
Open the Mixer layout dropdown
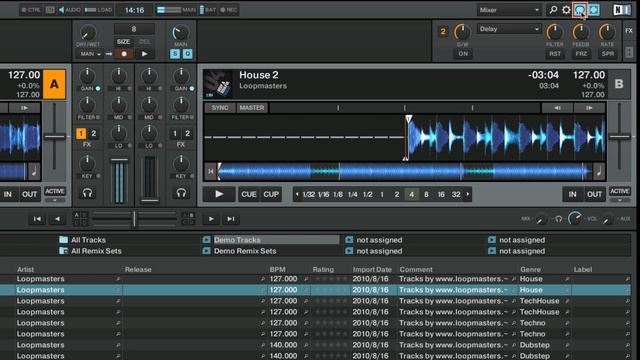[509, 10]
